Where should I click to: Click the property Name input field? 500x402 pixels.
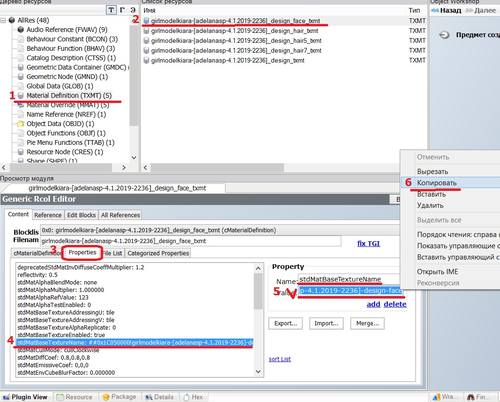pos(349,279)
